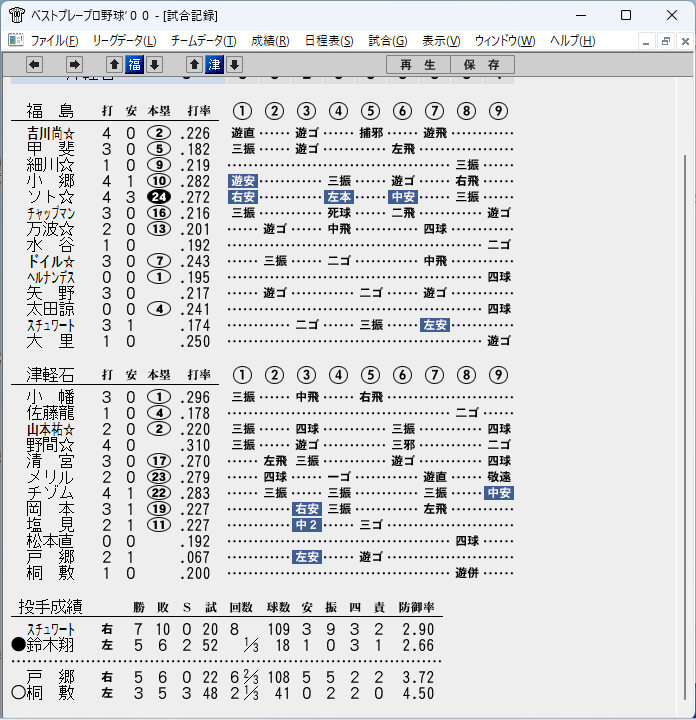Click player name 山本祐☆
696x720 pixels.
click(x=51, y=429)
